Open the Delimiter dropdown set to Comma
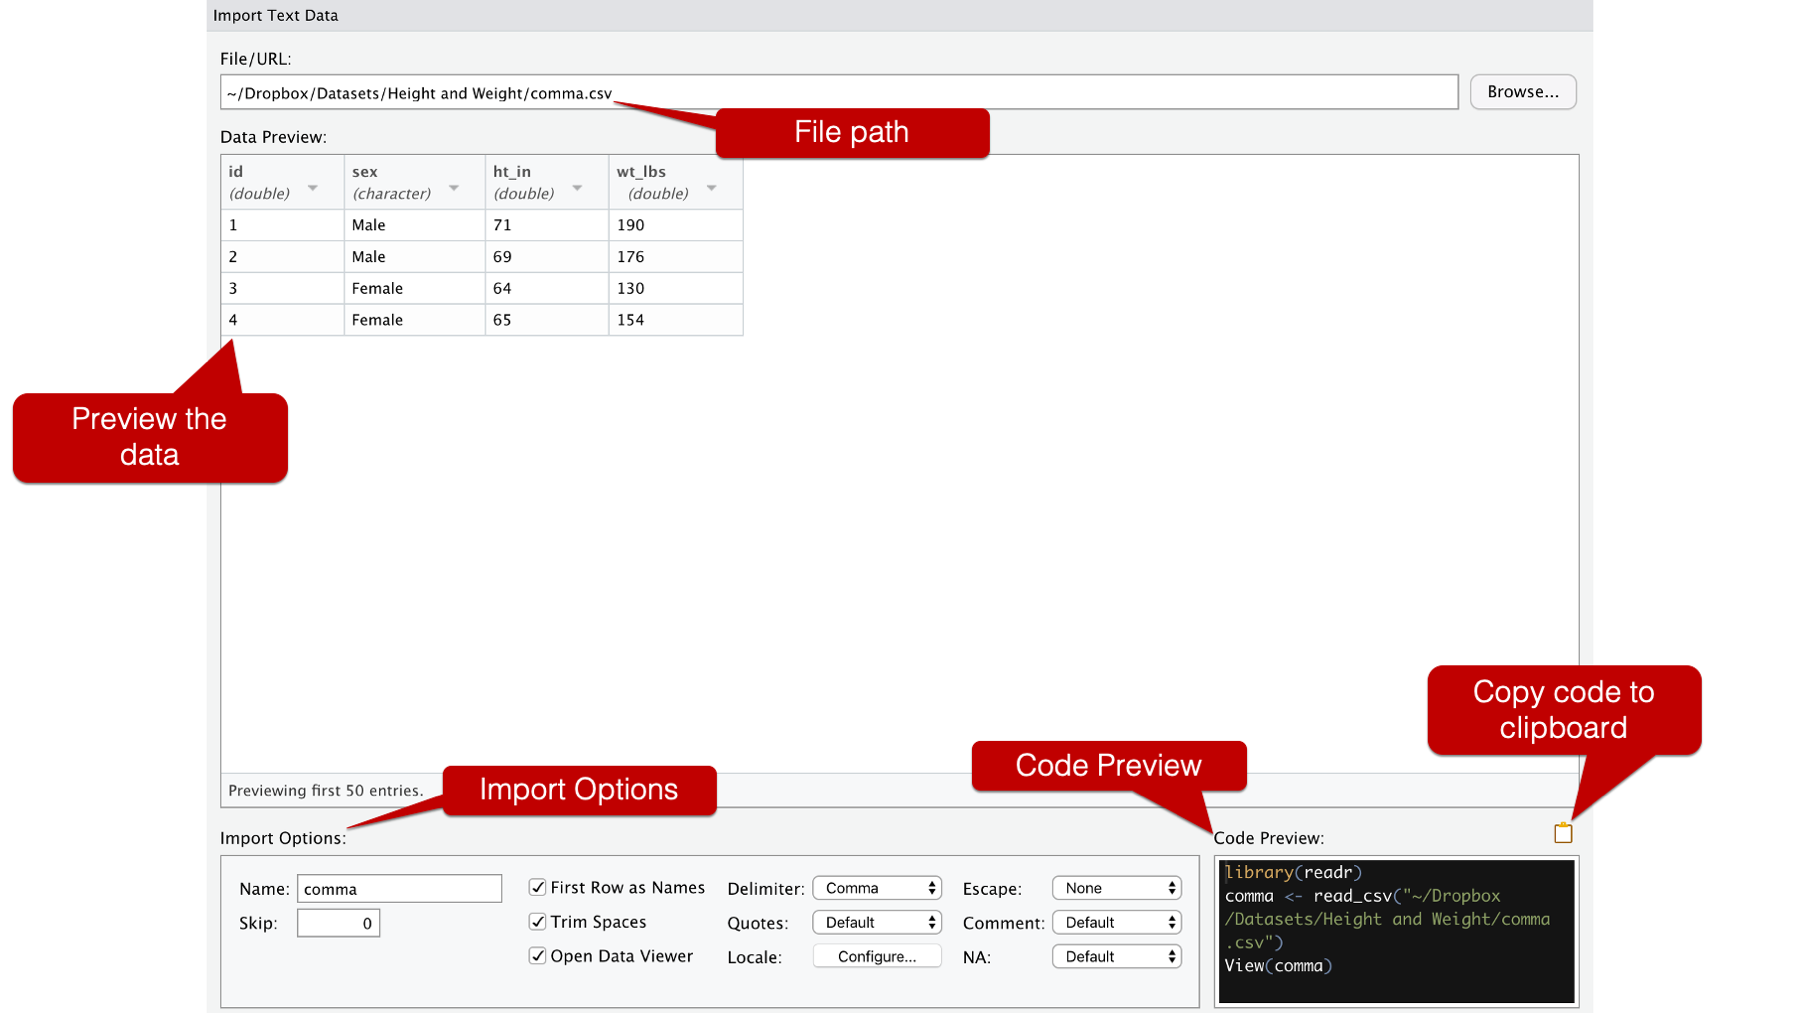 click(x=877, y=888)
